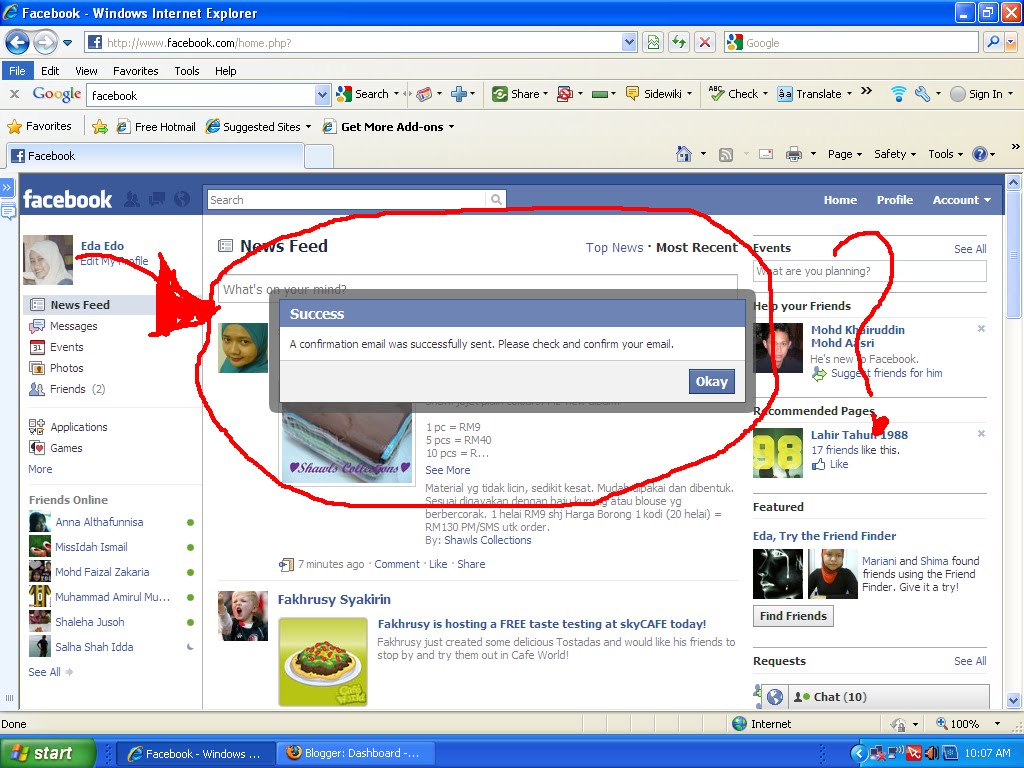Screen dimensions: 1024x768
Task: Open the Chat (10) bar
Action: [x=889, y=697]
